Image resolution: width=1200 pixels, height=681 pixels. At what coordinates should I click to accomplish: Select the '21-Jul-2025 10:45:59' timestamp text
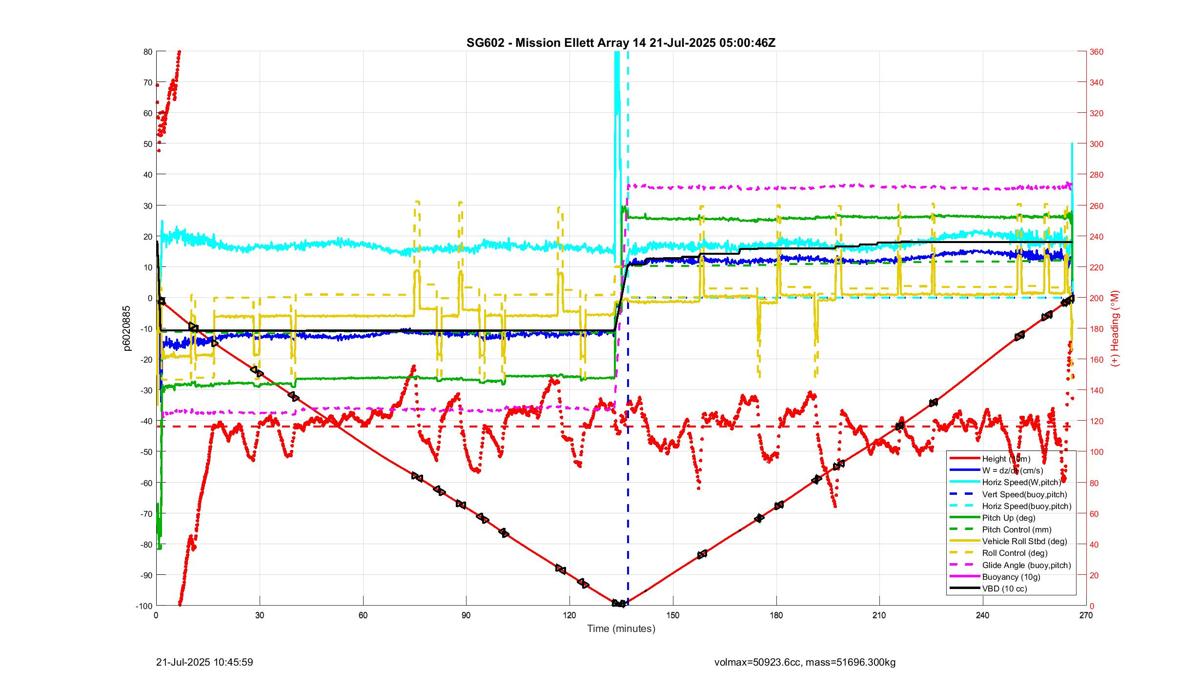coord(204,662)
